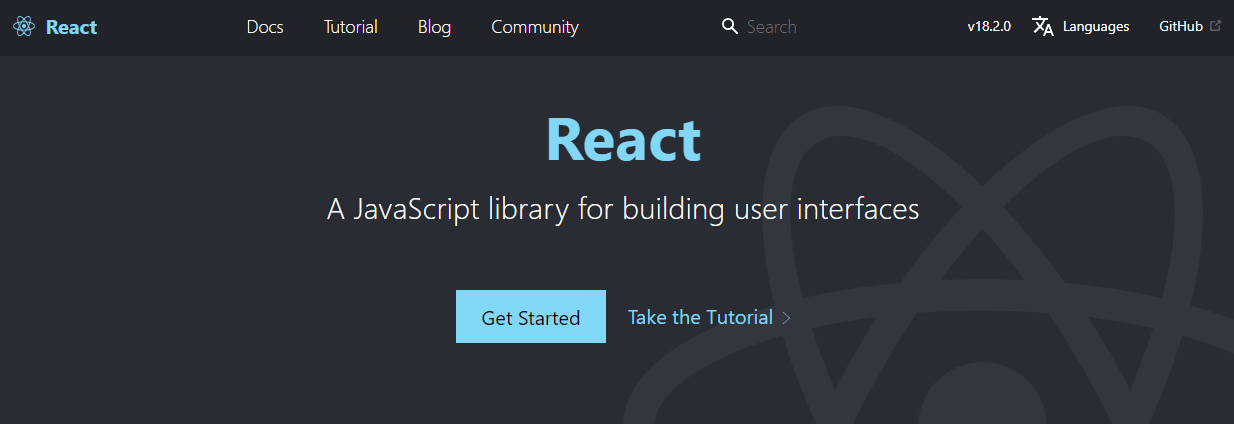Click the search magnifier icon
The image size is (1234, 424).
pos(730,27)
